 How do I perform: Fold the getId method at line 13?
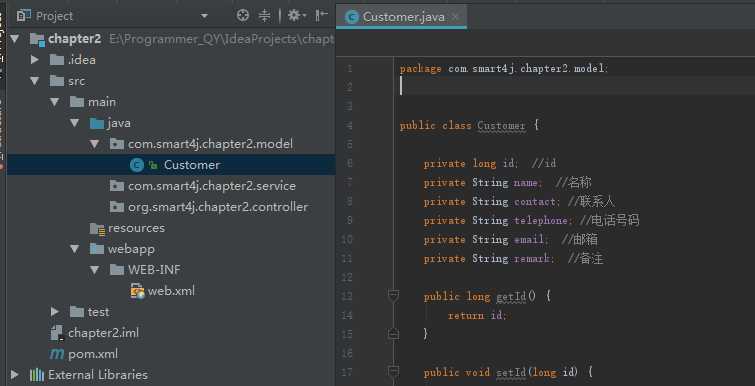pos(393,296)
